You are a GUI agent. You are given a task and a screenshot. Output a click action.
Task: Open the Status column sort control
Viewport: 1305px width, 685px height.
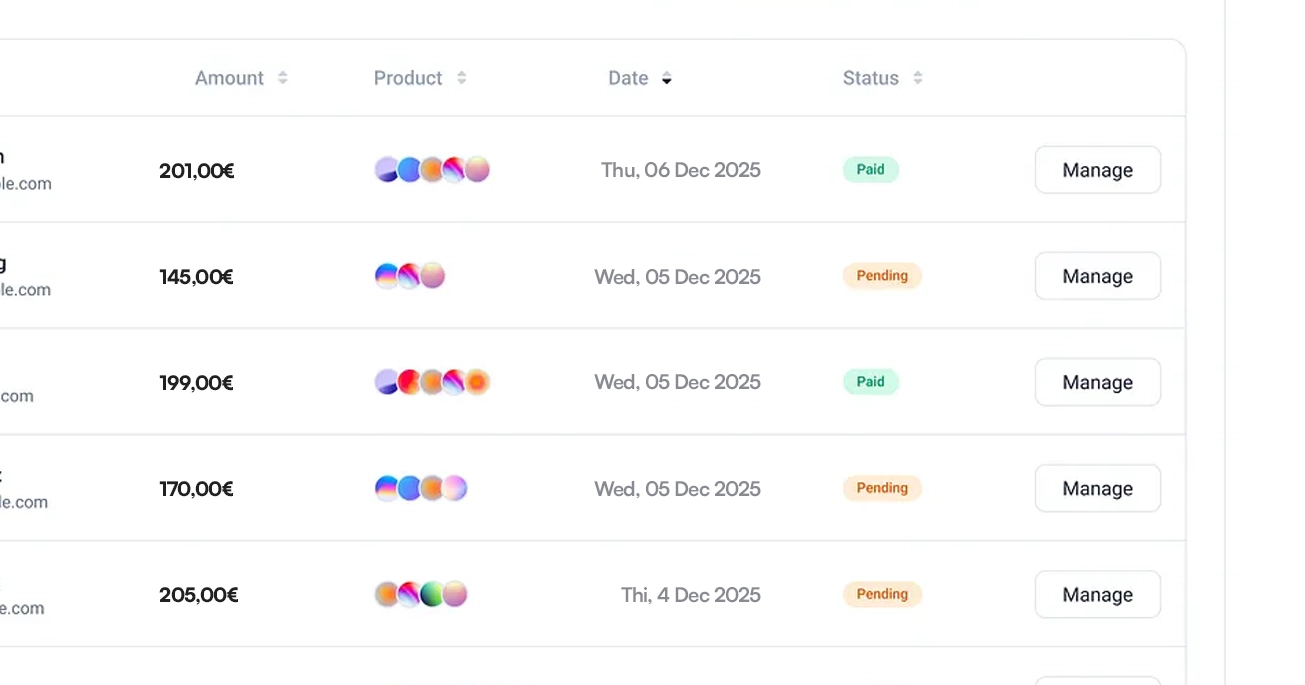(918, 78)
